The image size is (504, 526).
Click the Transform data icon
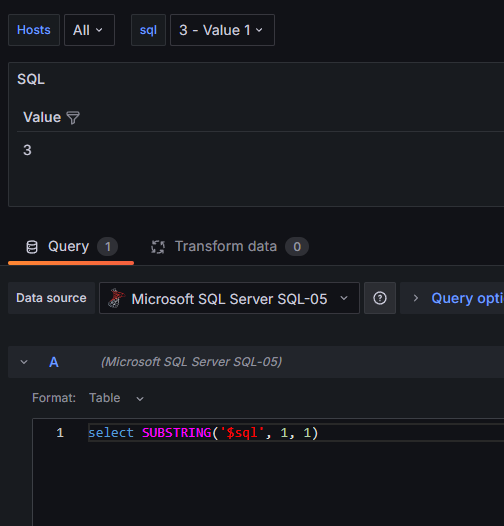pyautogui.click(x=158, y=247)
